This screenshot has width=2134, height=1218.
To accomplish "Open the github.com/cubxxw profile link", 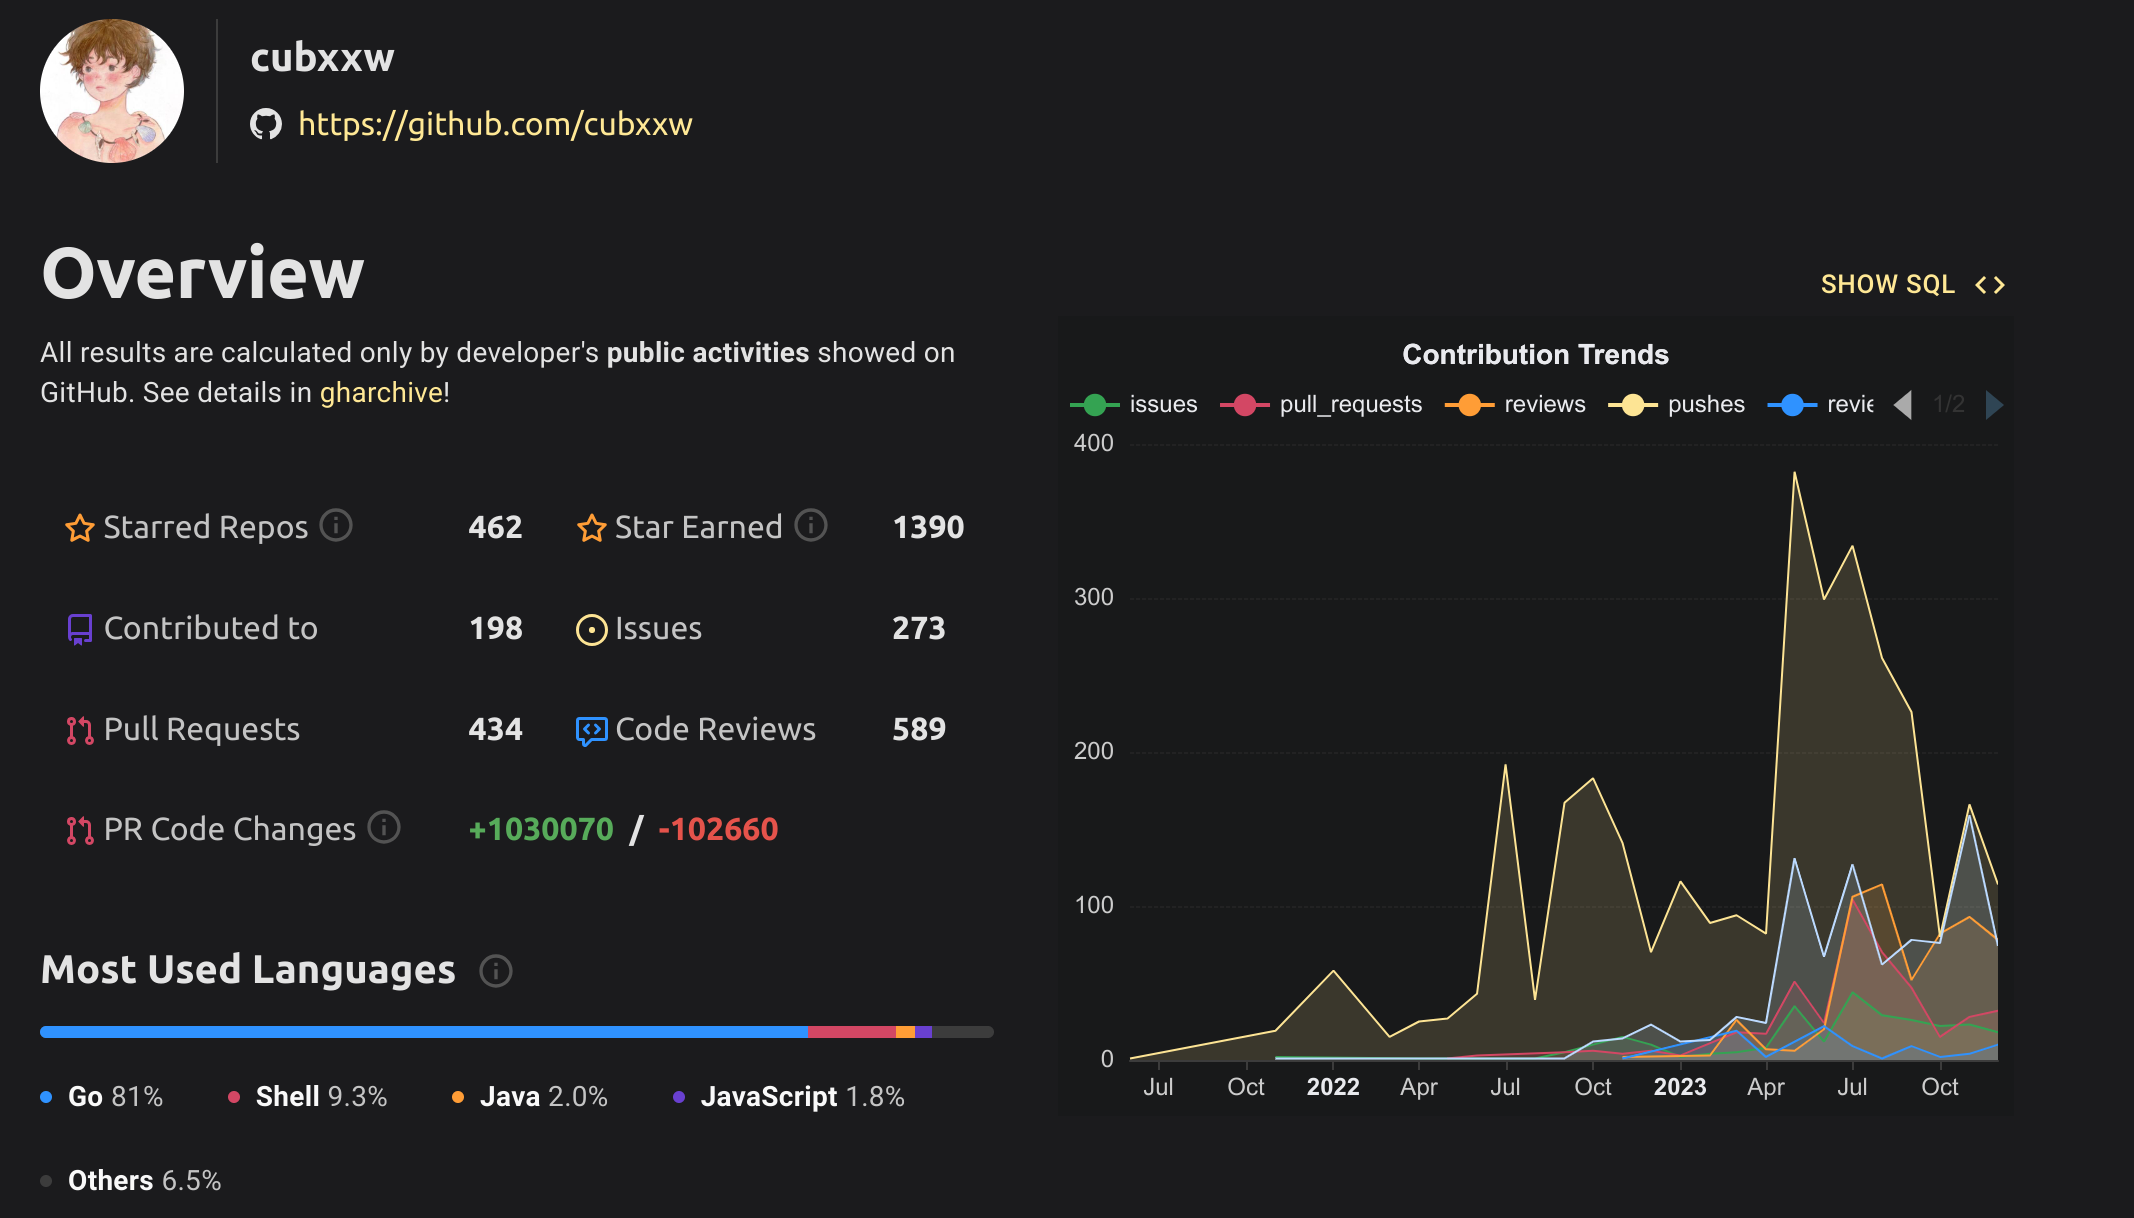I will (x=495, y=124).
